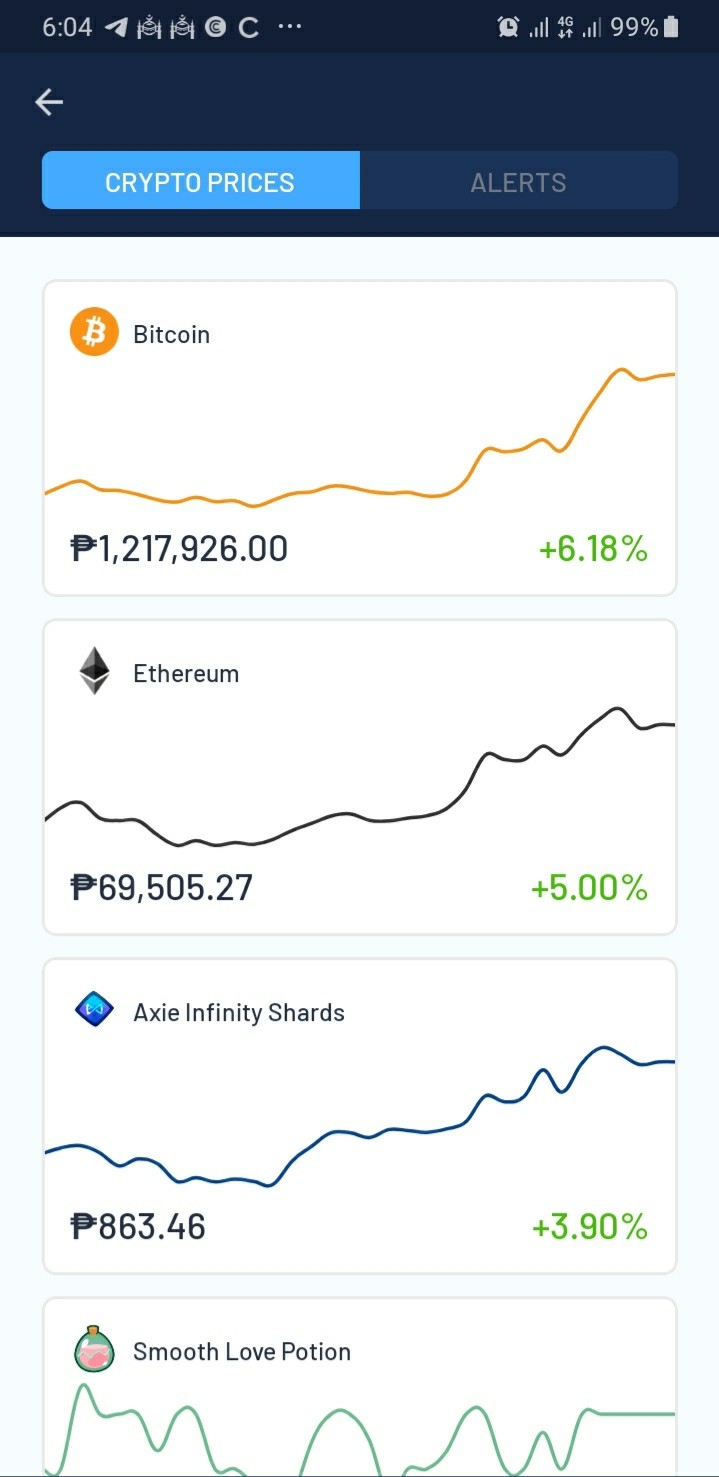This screenshot has height=1477, width=719.
Task: Click the orange Bitcoin price chart line
Action: [x=360, y=438]
